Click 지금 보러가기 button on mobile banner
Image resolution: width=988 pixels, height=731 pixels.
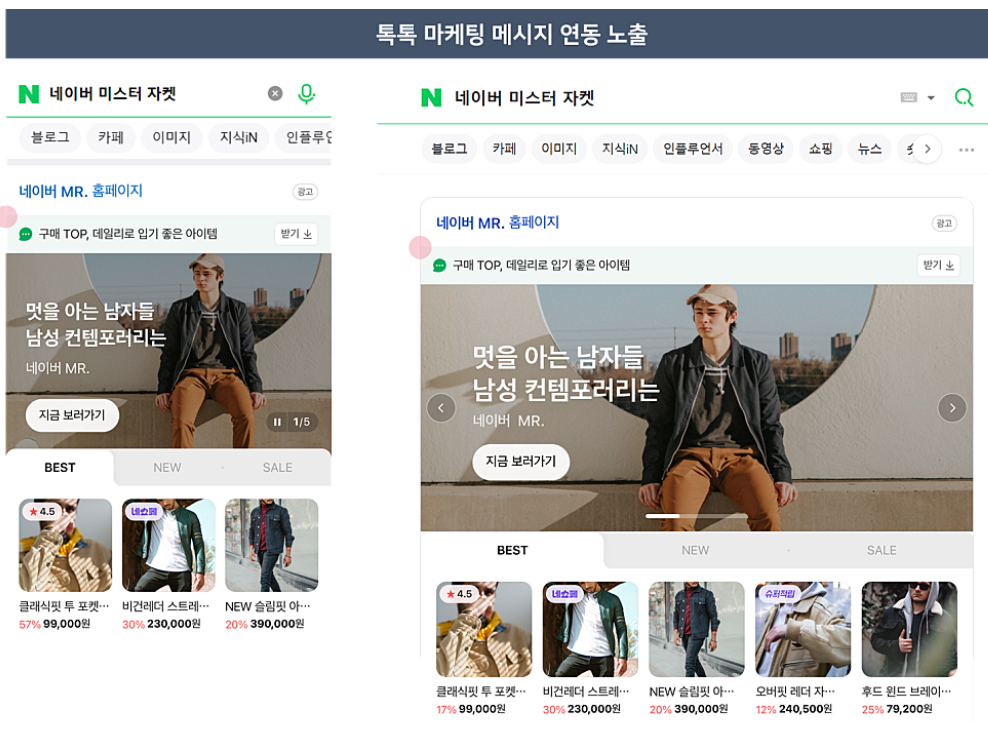point(72,415)
